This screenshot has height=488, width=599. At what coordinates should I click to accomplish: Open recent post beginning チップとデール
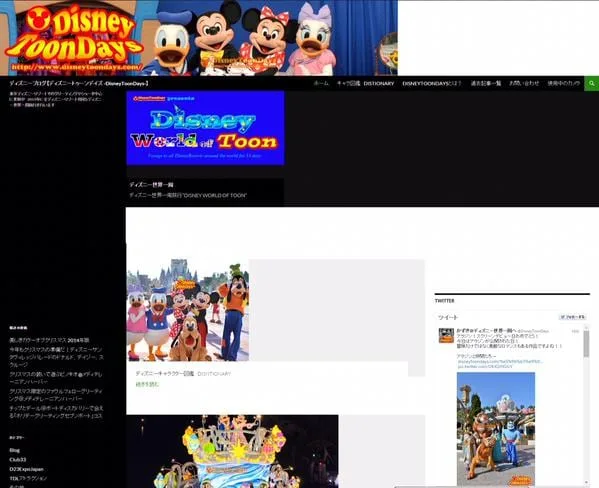pos(56,412)
